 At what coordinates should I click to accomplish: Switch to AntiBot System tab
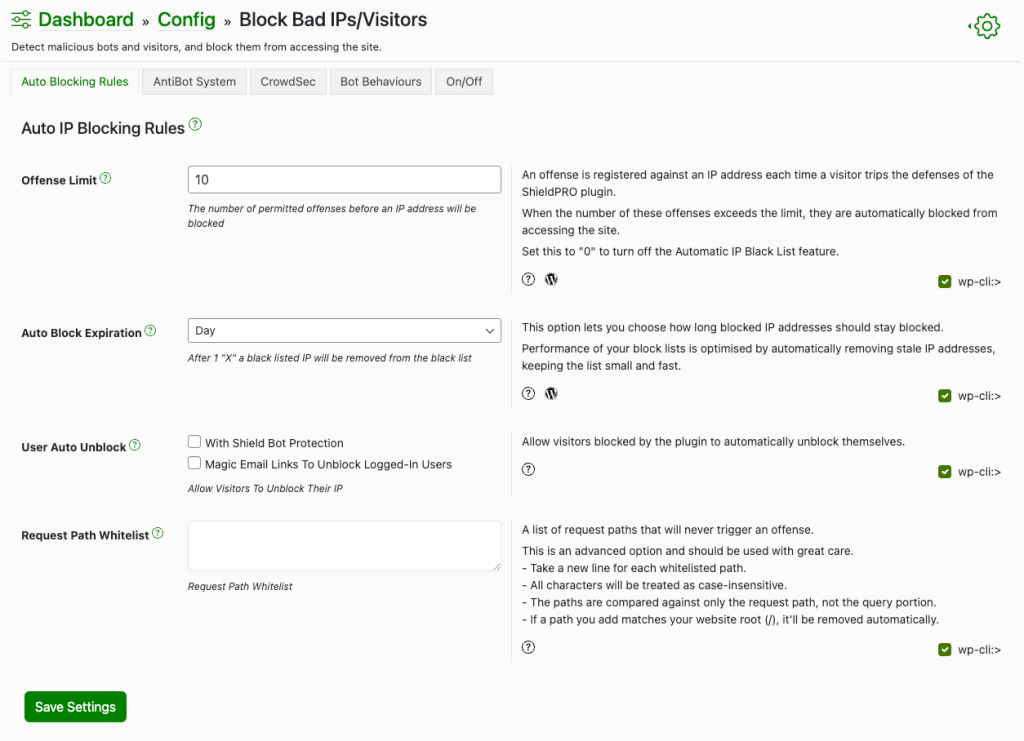[x=195, y=82]
